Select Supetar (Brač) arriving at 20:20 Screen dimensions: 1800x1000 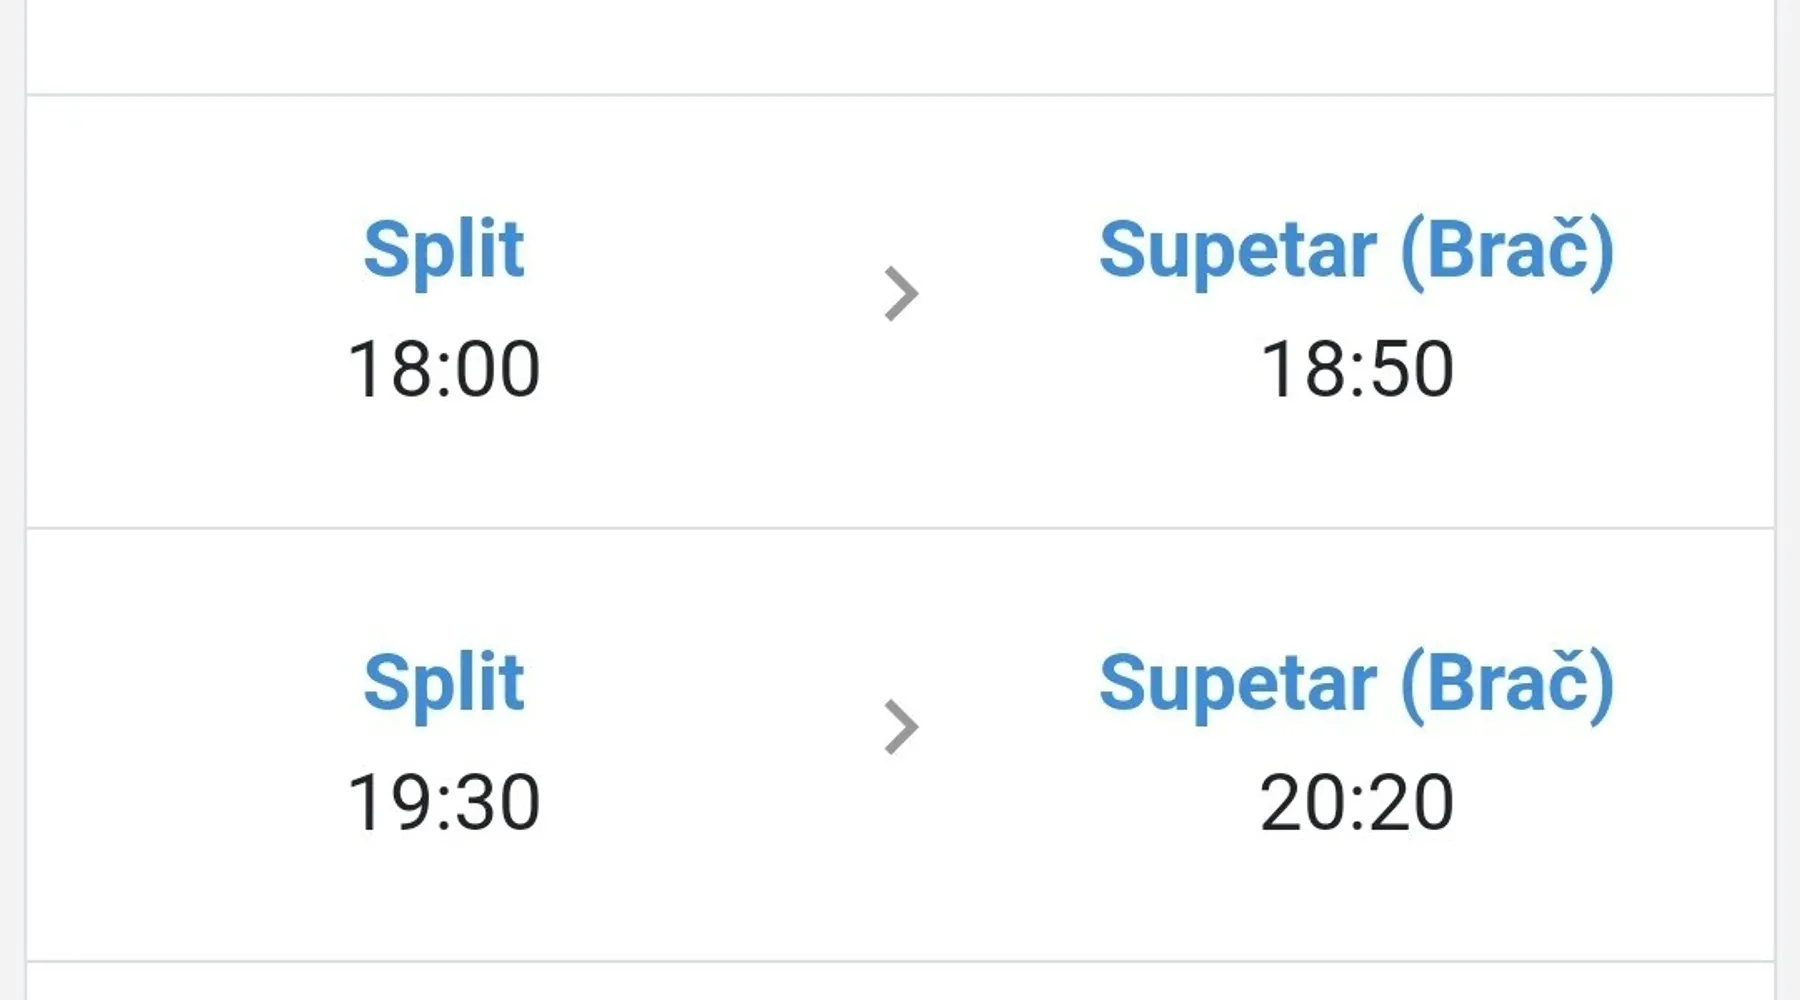[x=1356, y=684]
